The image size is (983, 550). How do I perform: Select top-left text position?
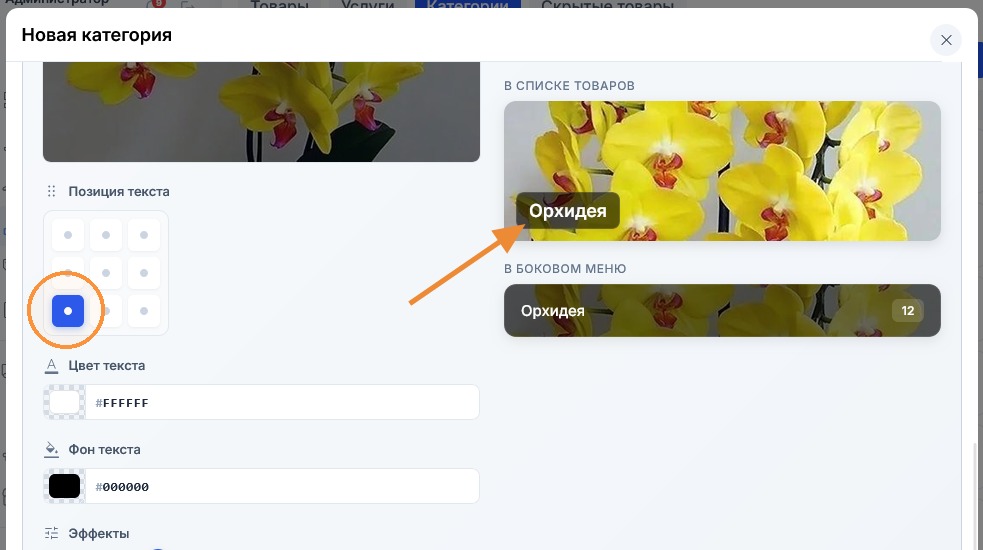tap(68, 235)
